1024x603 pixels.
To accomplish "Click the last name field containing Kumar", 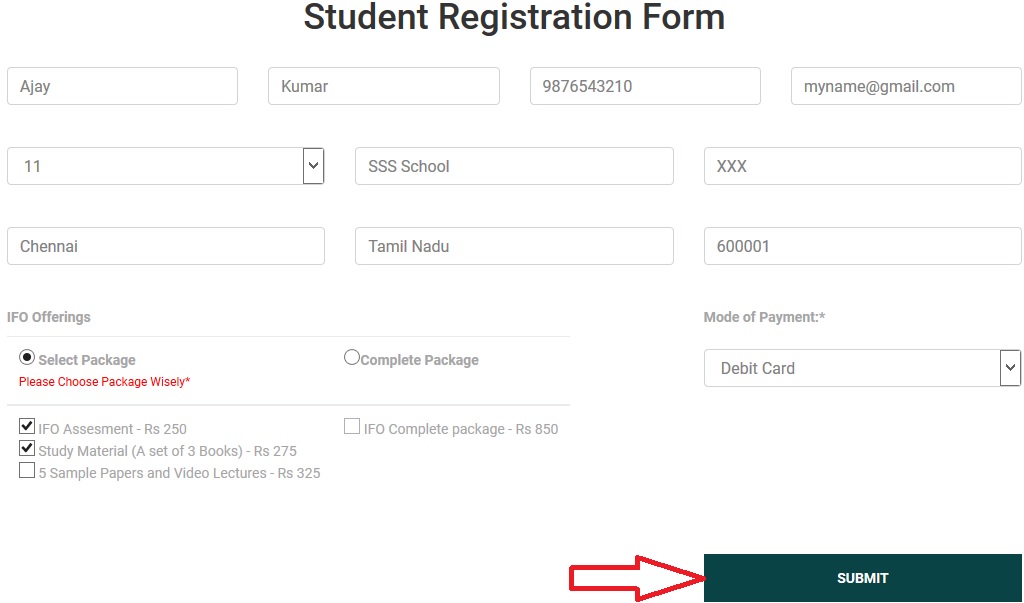I will click(383, 86).
